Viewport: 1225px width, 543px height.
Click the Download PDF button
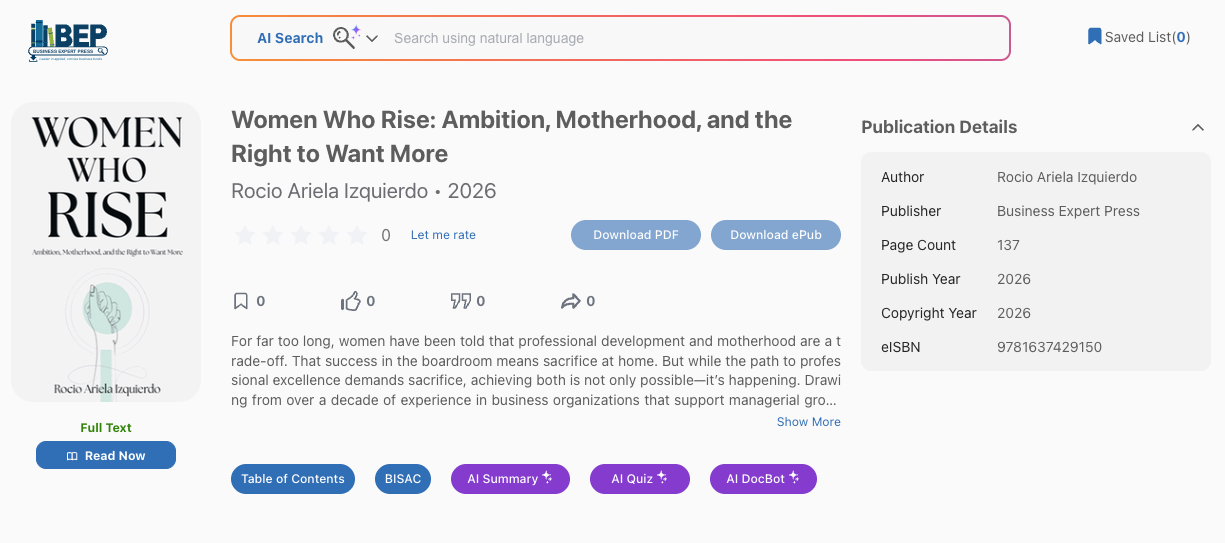tap(636, 235)
